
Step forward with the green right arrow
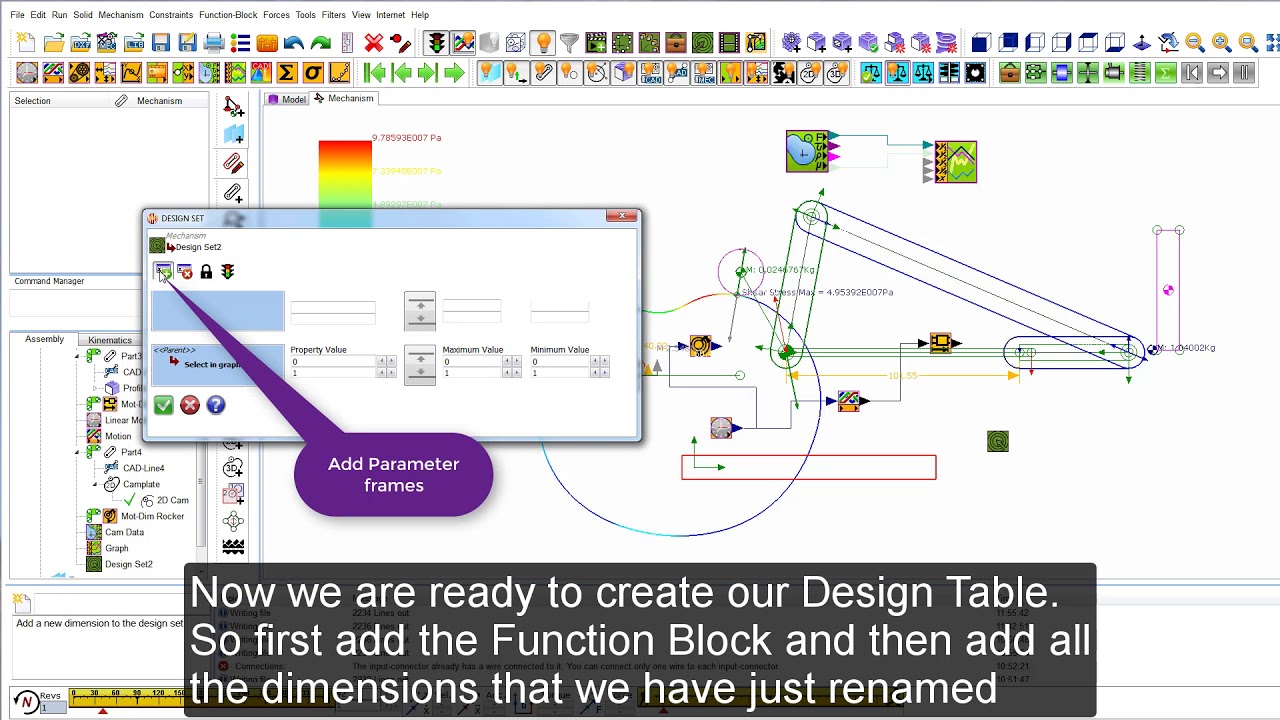(454, 73)
